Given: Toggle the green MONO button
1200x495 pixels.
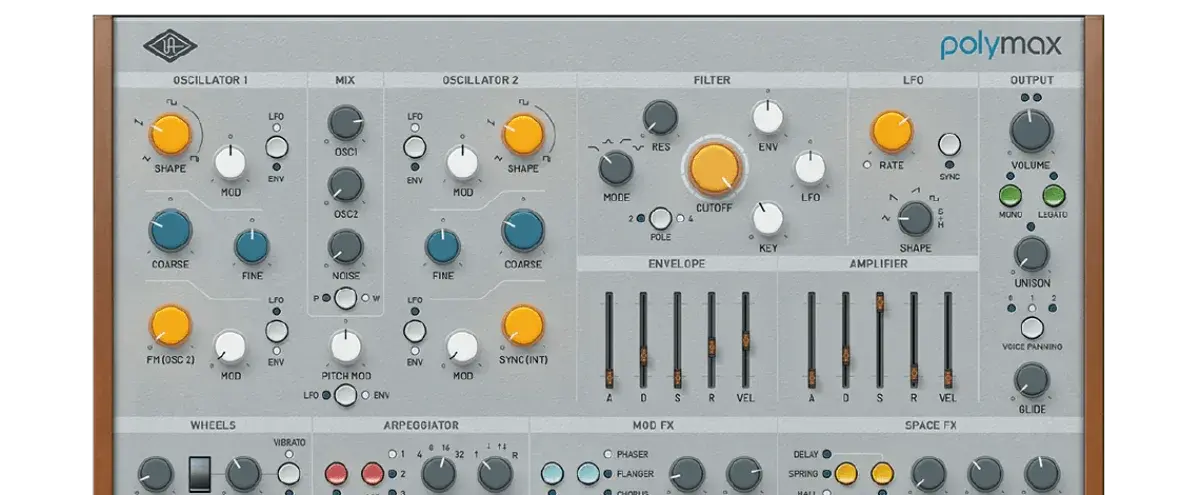Looking at the screenshot, I should click(x=1010, y=195).
